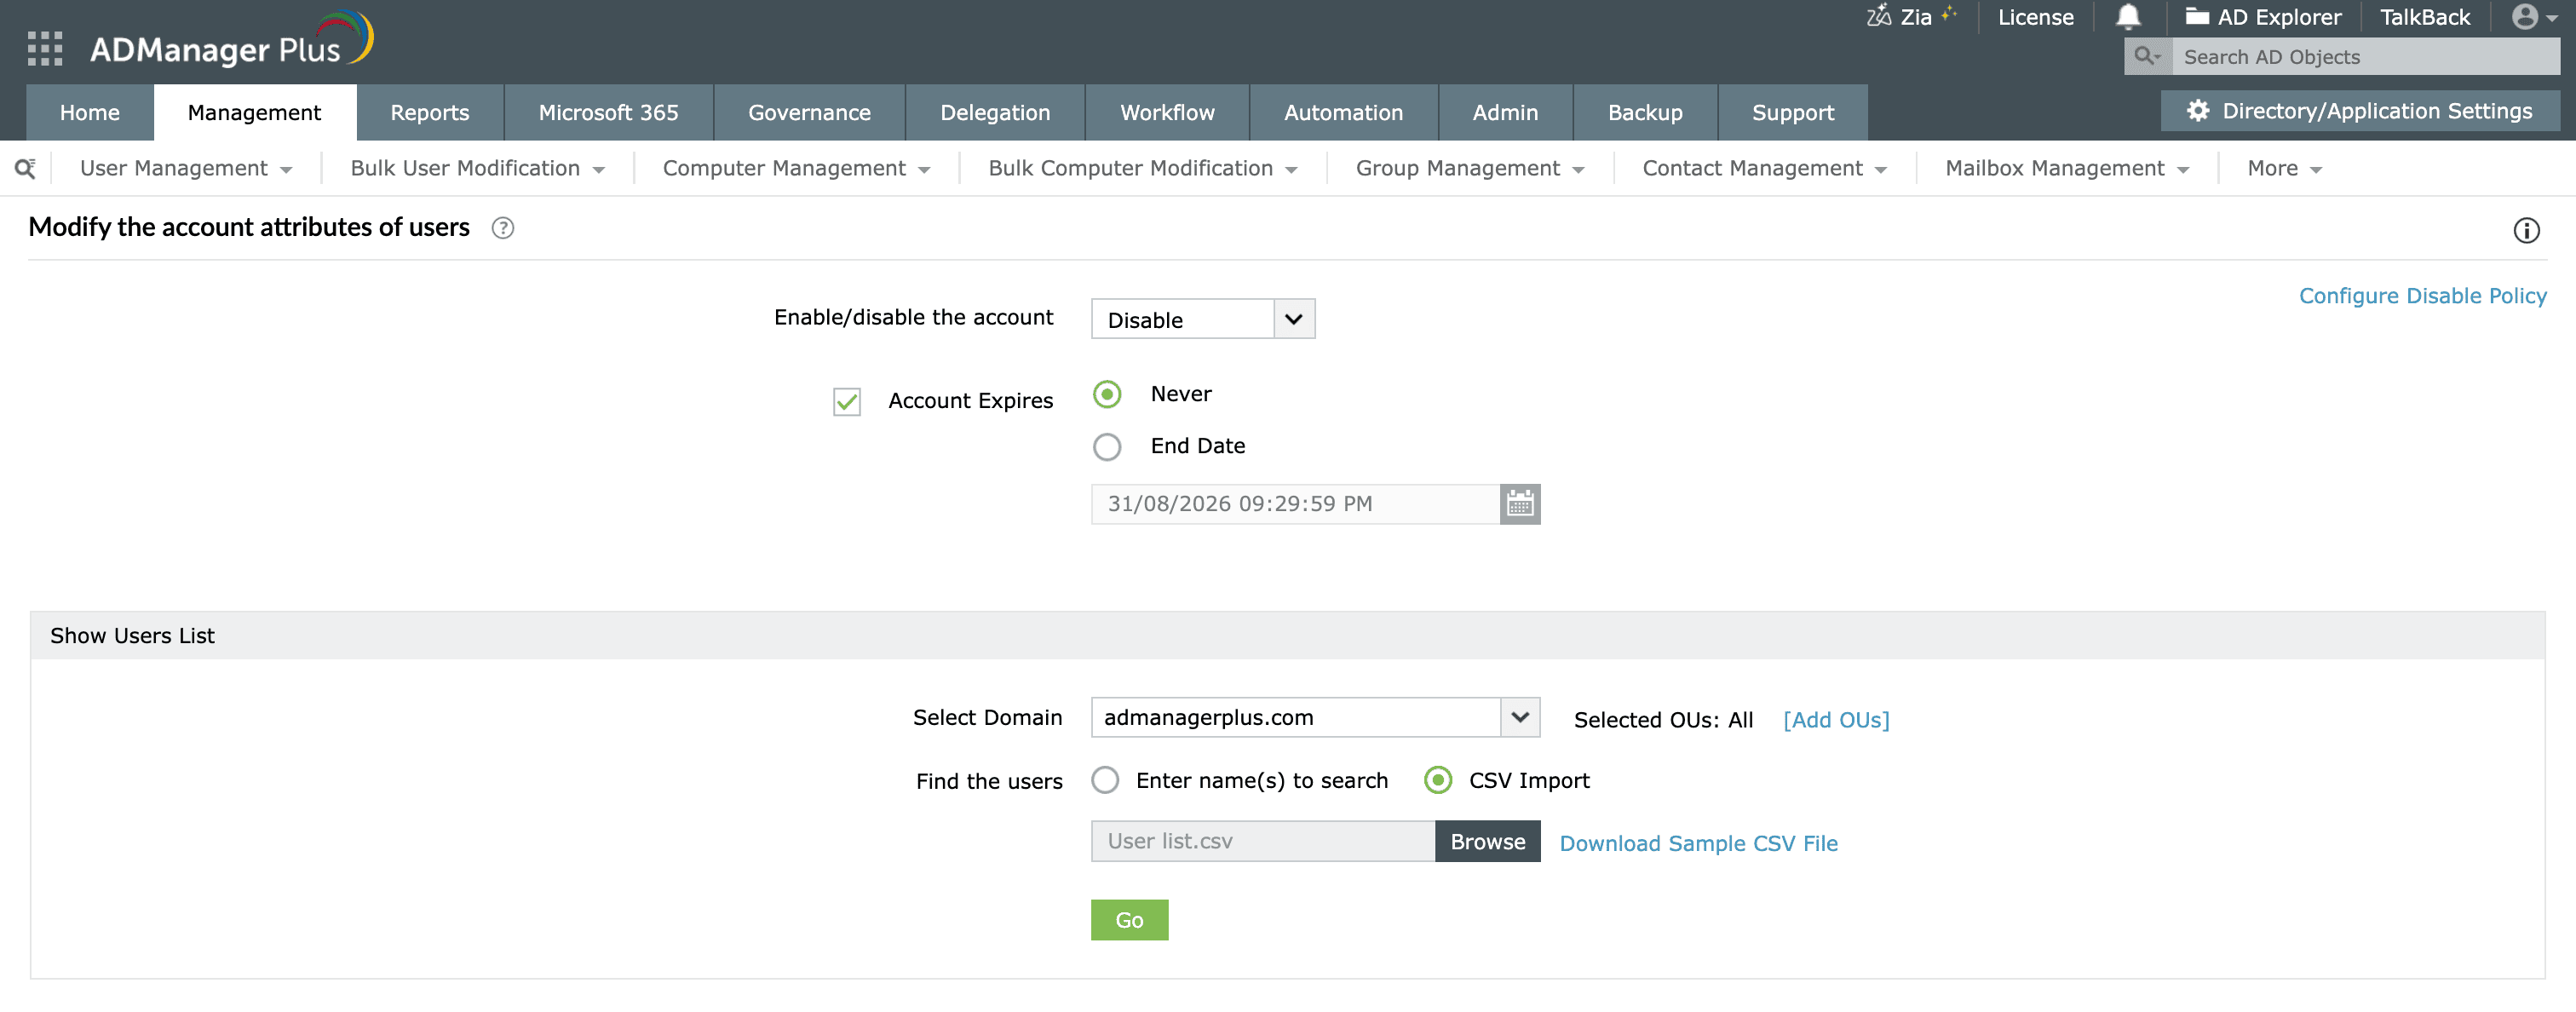The height and width of the screenshot is (1012, 2576).
Task: Select the End Date radio option
Action: pos(1107,447)
